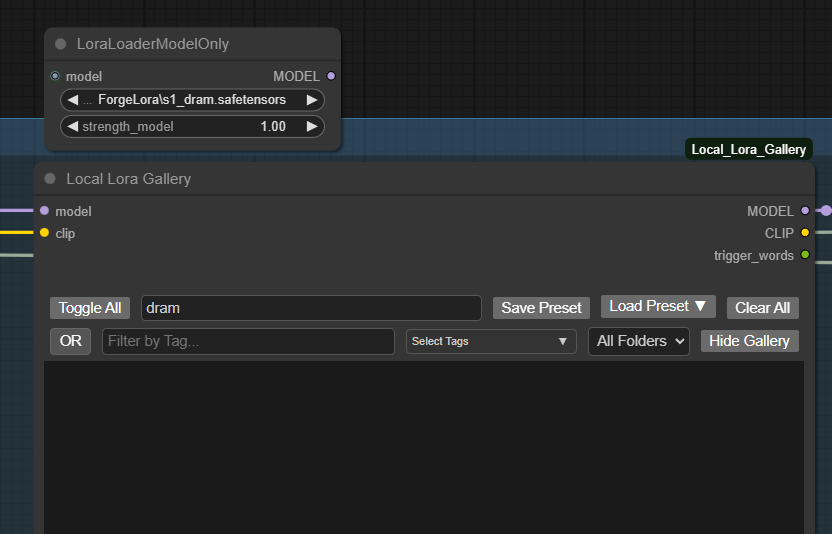Click Local Lora Gallery CLIP output socket
Screen dimensions: 832x534
805,232
